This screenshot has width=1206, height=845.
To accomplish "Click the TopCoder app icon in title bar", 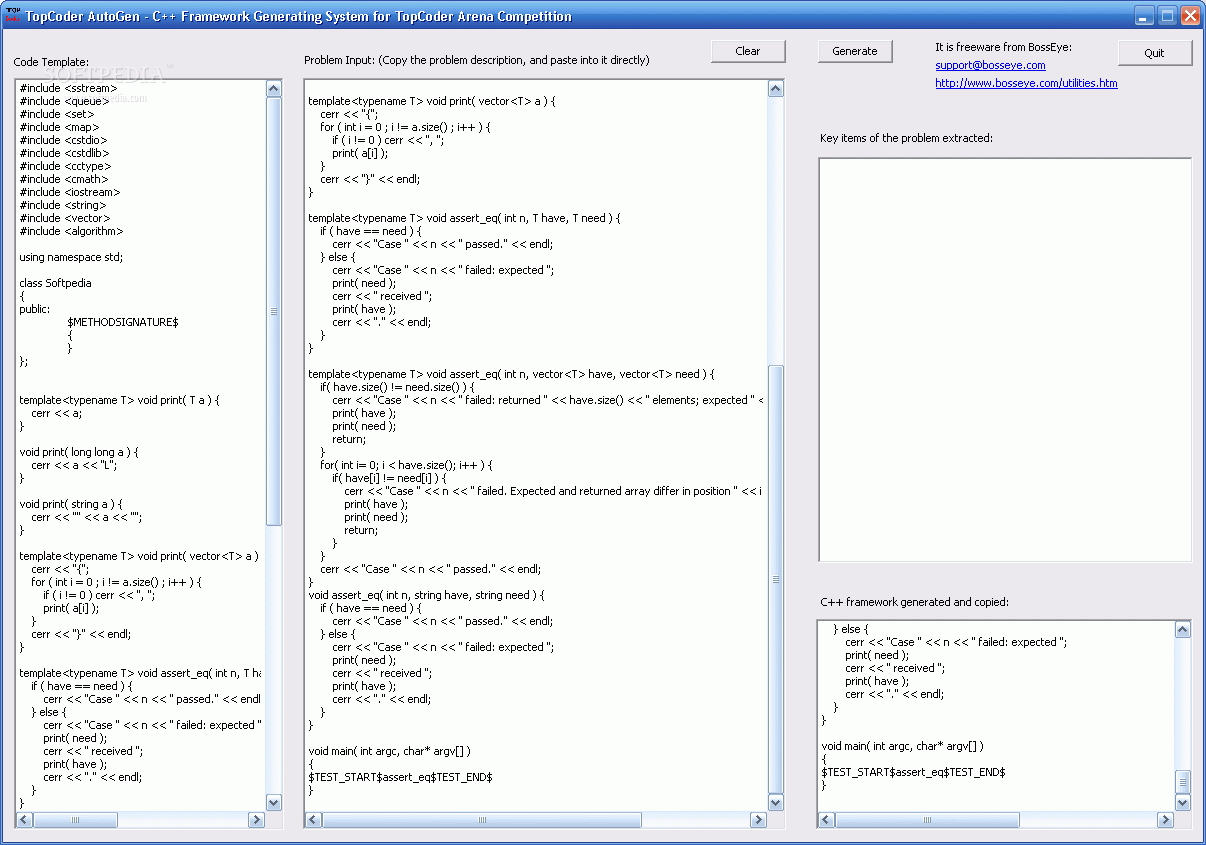I will 13,16.
